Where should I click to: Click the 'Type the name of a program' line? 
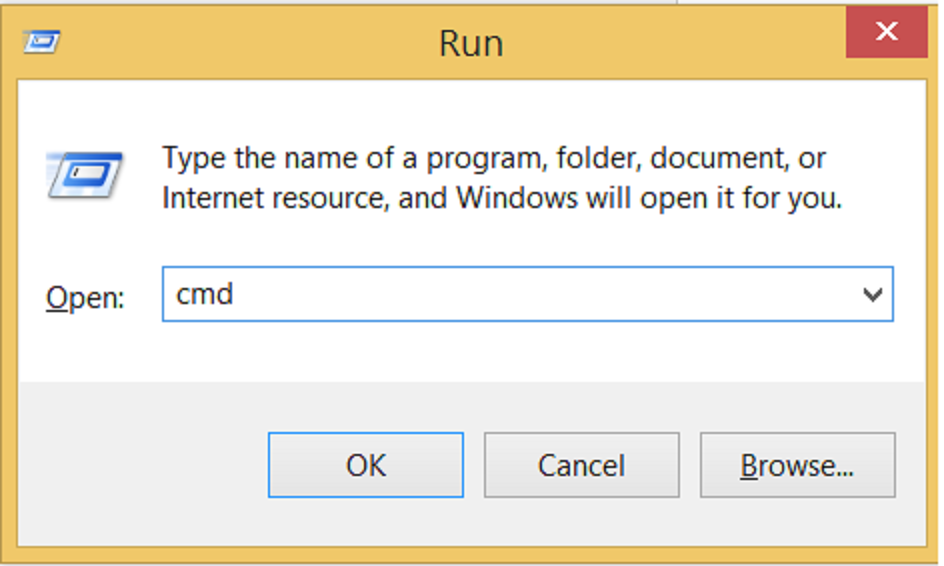pos(494,158)
